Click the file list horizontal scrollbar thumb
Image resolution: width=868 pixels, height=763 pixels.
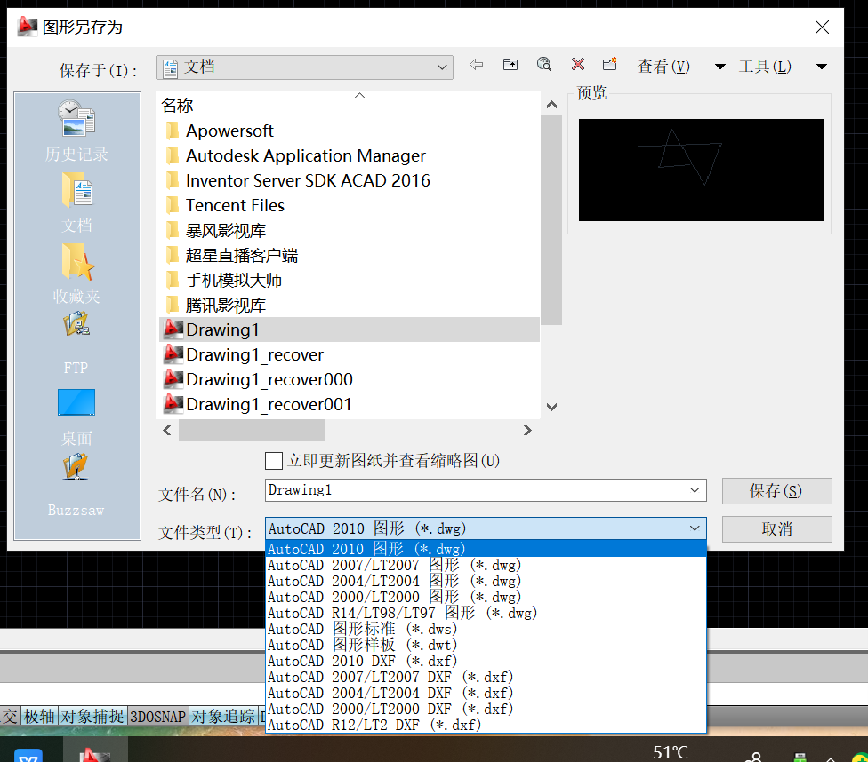(252, 430)
